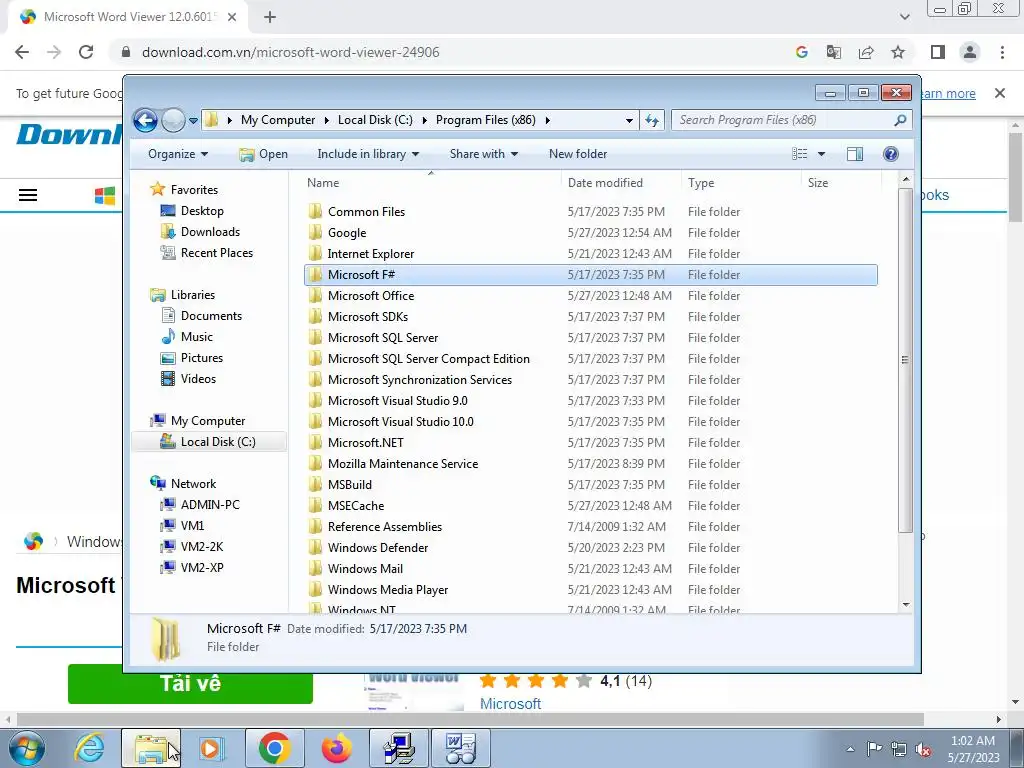Click the green Tải về download button
This screenshot has width=1024, height=768.
click(x=190, y=684)
